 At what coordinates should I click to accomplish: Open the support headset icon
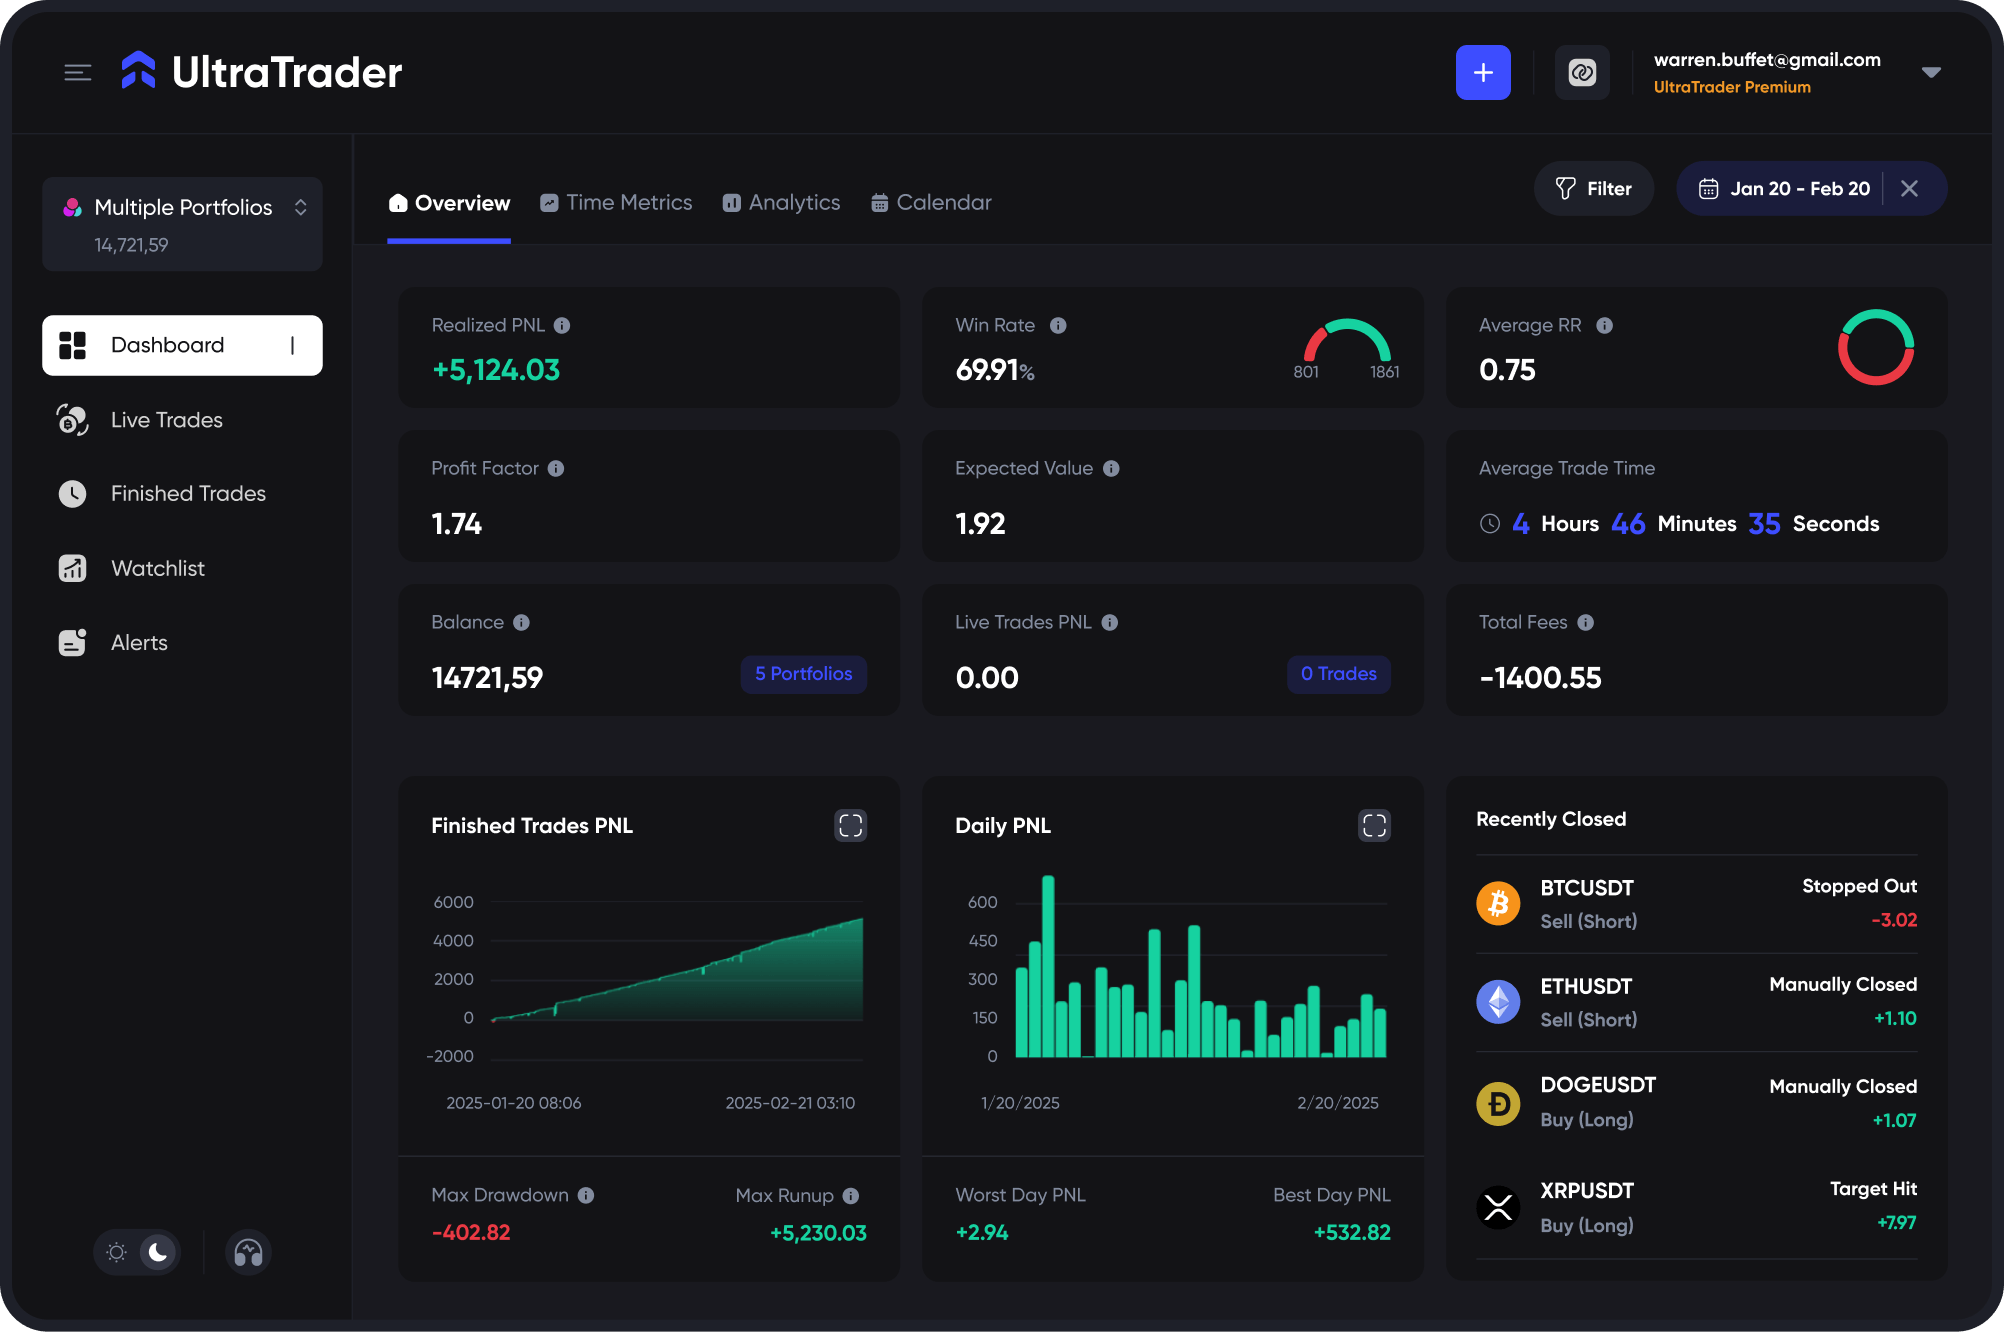point(246,1252)
